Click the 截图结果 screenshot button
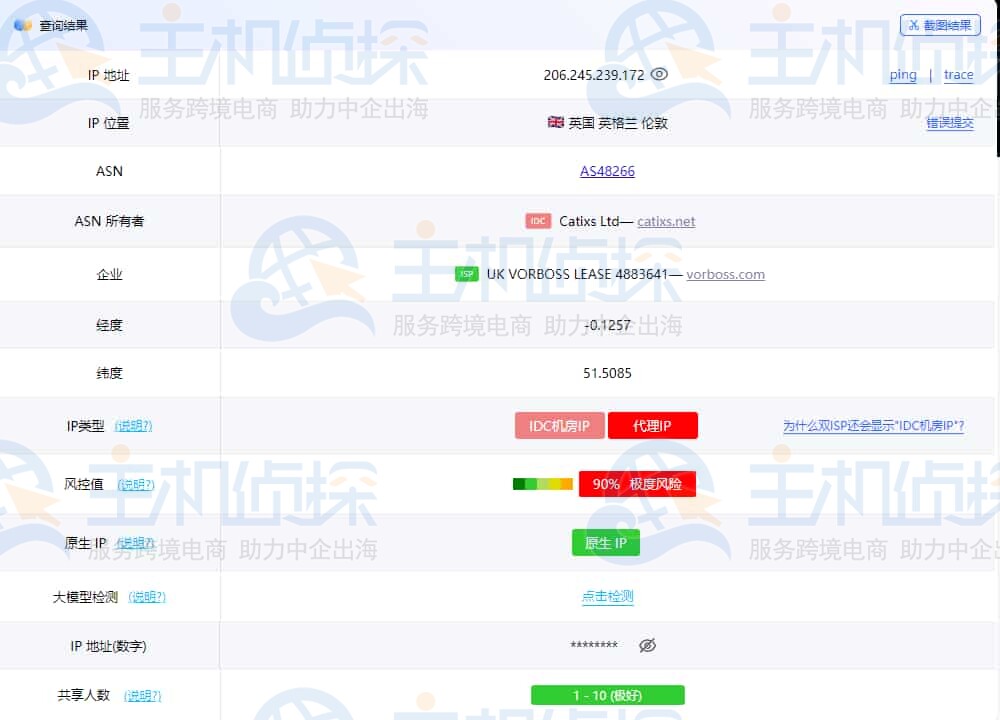This screenshot has width=1000, height=720. click(x=940, y=26)
